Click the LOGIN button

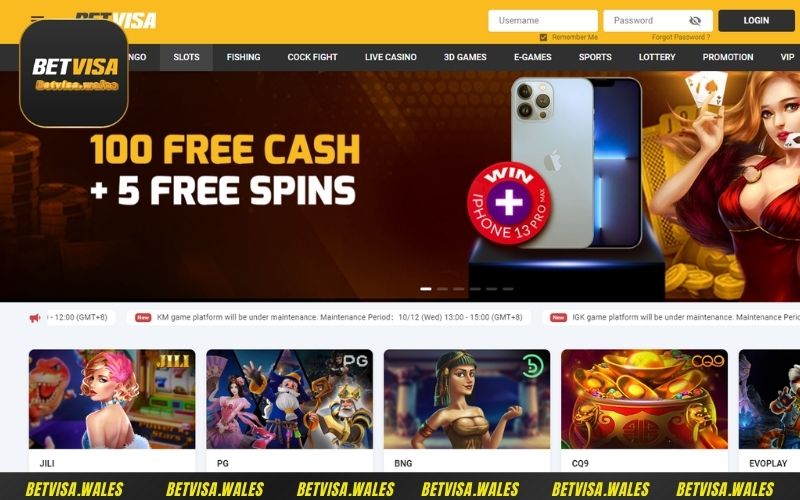756,20
